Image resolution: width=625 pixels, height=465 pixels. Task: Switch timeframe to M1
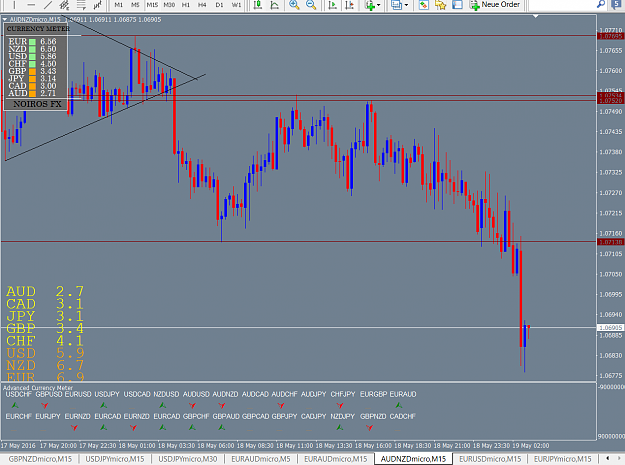point(118,5)
